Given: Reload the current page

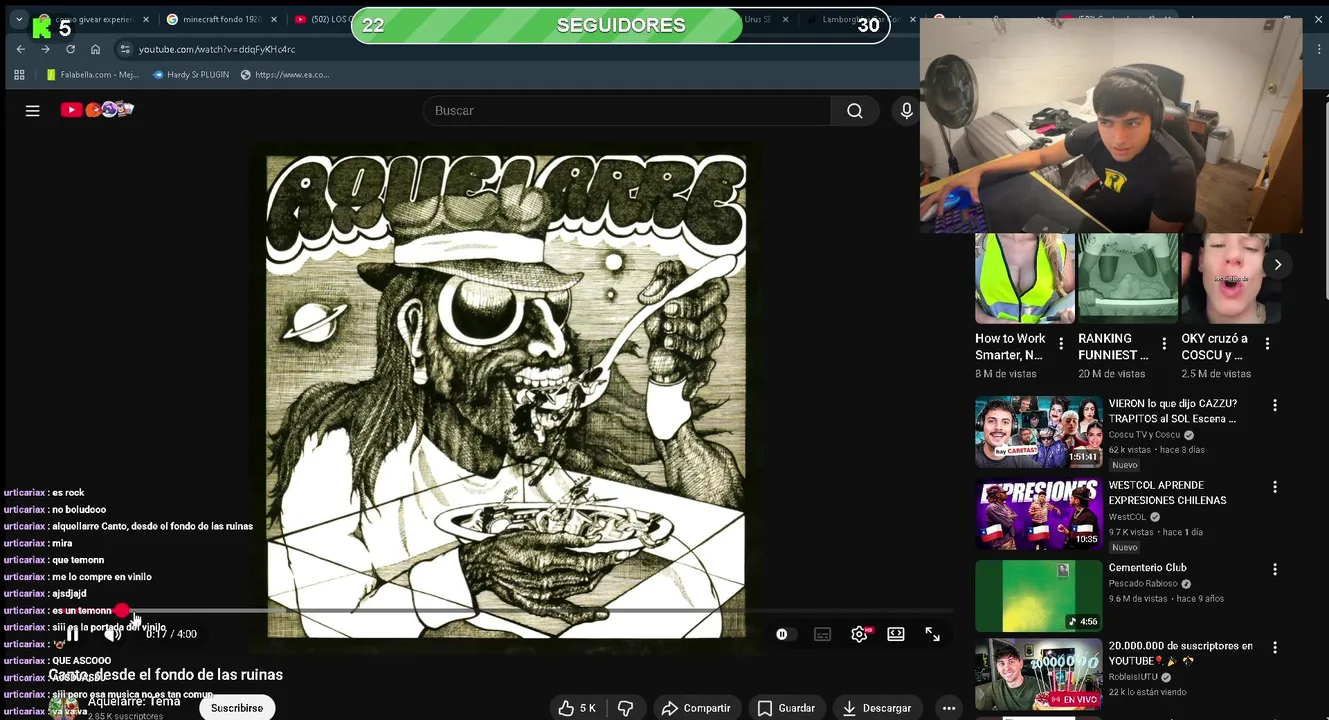Looking at the screenshot, I should (70, 49).
